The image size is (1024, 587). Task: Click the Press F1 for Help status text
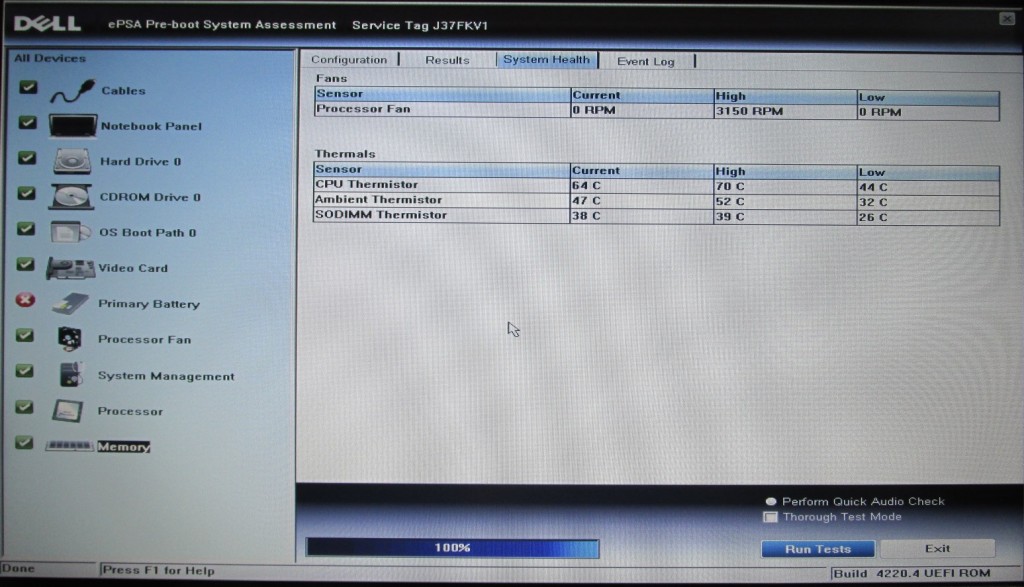coord(159,570)
